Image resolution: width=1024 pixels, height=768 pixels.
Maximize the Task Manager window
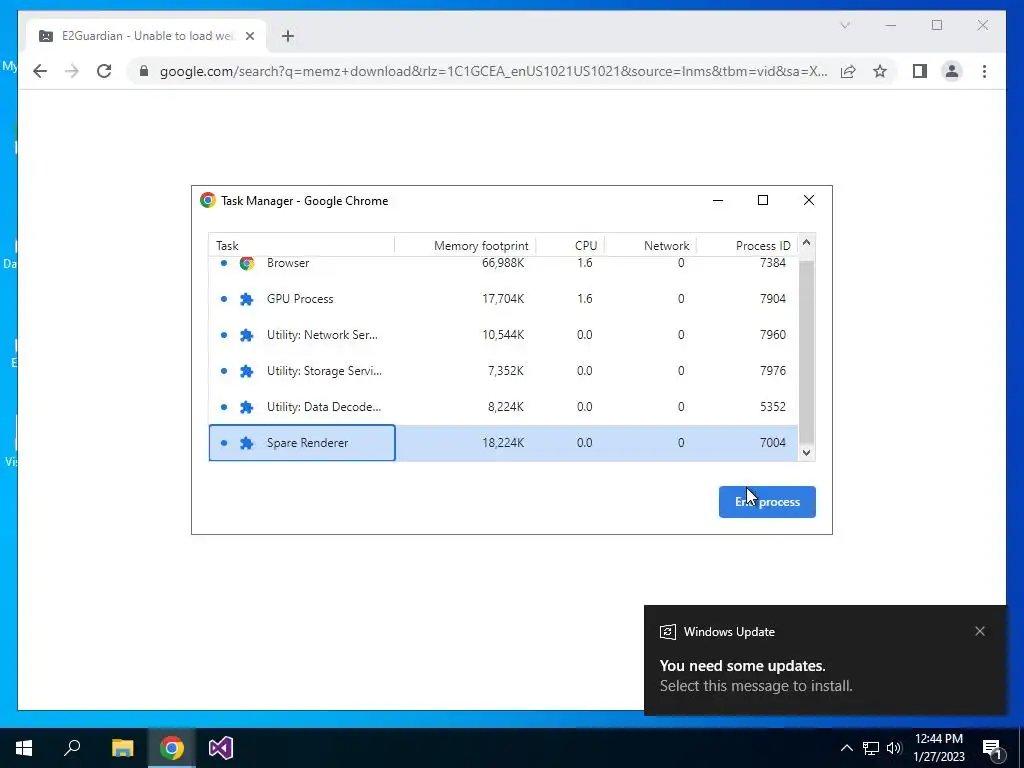[x=763, y=200]
